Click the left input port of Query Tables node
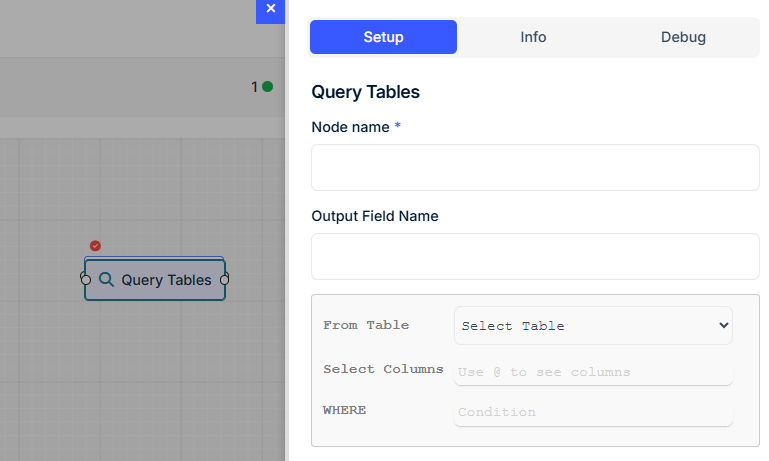The width and height of the screenshot is (769, 461). pyautogui.click(x=85, y=280)
